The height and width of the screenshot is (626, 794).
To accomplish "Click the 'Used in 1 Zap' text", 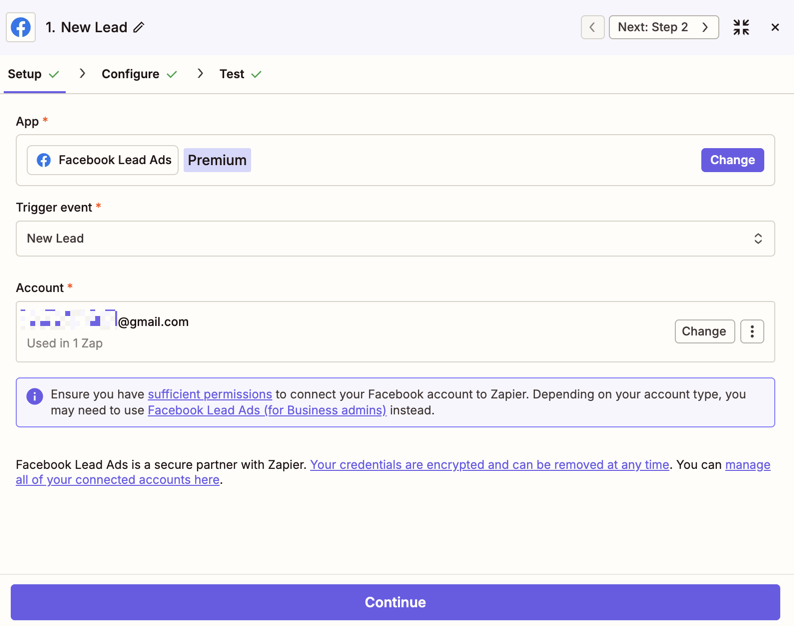I will [x=65, y=343].
